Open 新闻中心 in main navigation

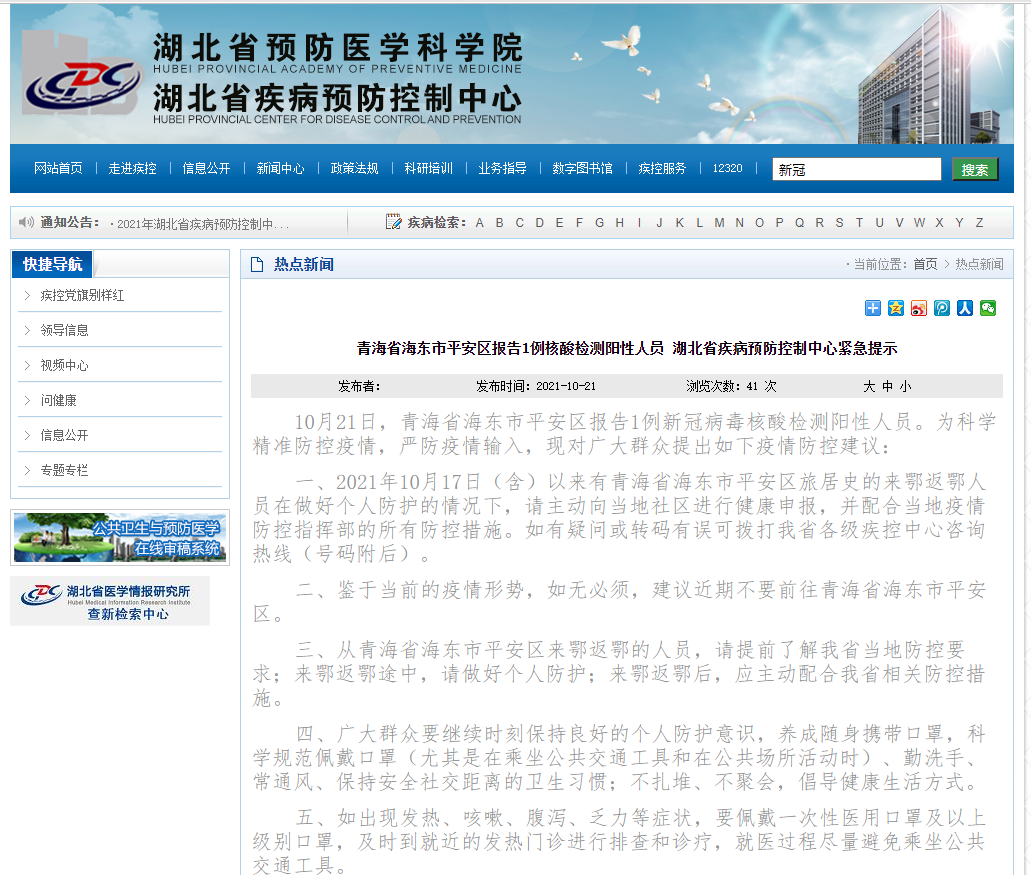[x=280, y=169]
